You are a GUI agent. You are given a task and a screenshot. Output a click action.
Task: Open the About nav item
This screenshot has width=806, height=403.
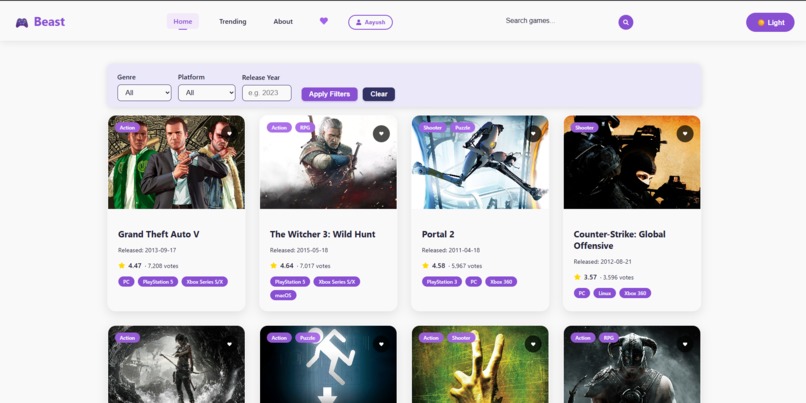click(x=283, y=22)
